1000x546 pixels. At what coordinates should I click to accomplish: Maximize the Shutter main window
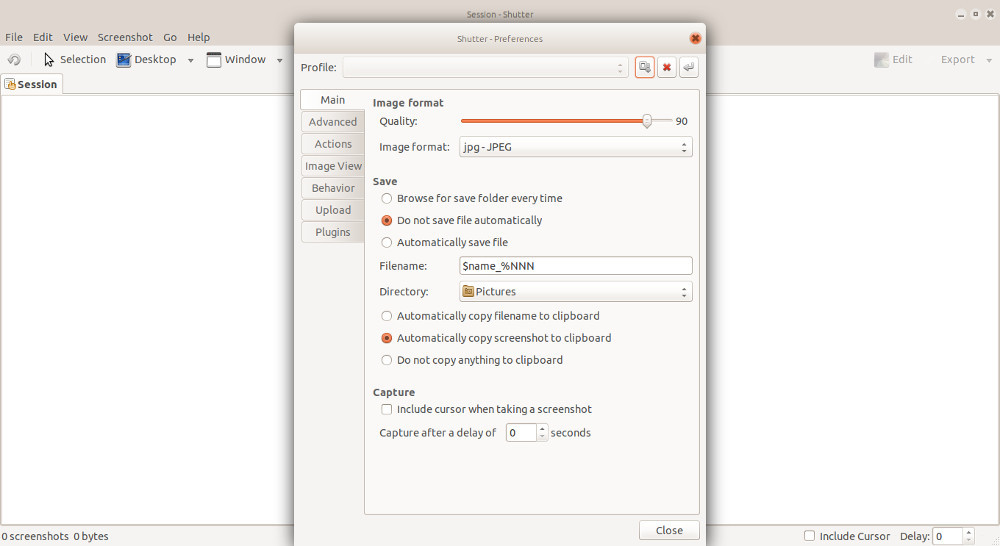tap(975, 14)
